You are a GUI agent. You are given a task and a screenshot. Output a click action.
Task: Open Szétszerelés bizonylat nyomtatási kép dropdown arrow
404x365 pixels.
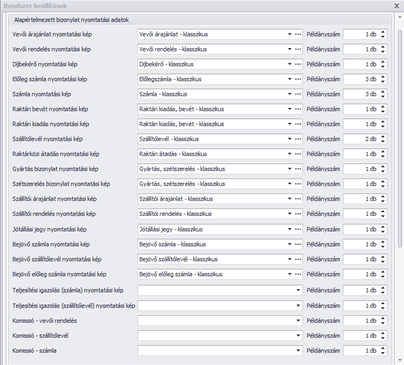coord(289,184)
